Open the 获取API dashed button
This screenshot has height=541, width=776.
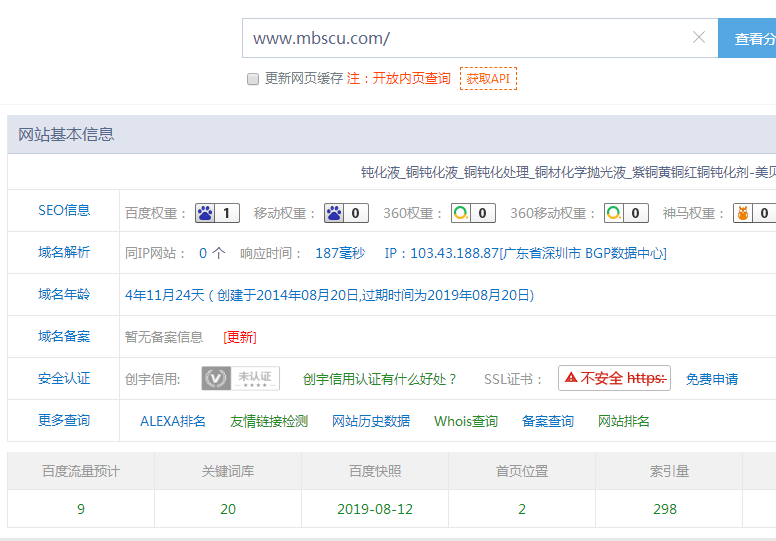pyautogui.click(x=488, y=79)
